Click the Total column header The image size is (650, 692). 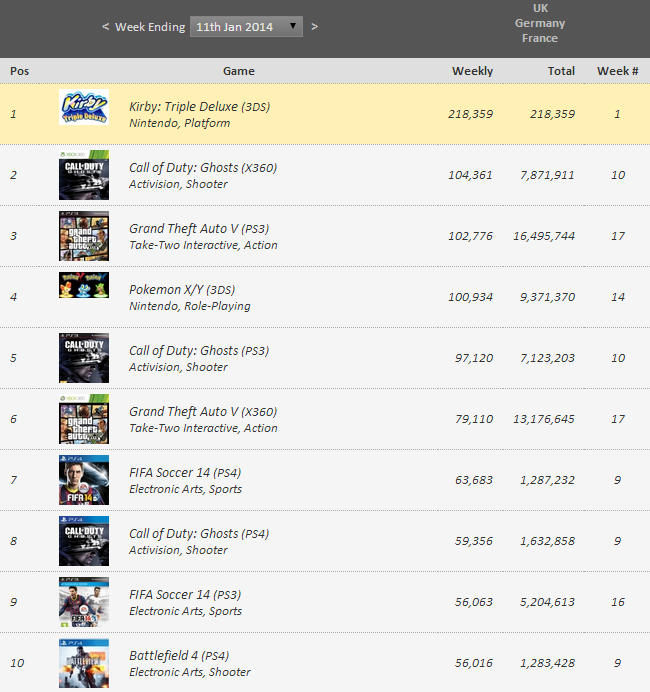[561, 71]
